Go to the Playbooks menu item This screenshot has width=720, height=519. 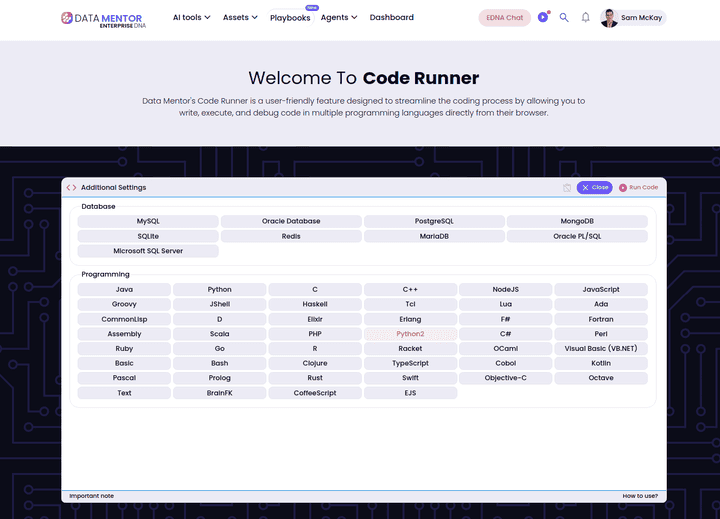tap(290, 18)
